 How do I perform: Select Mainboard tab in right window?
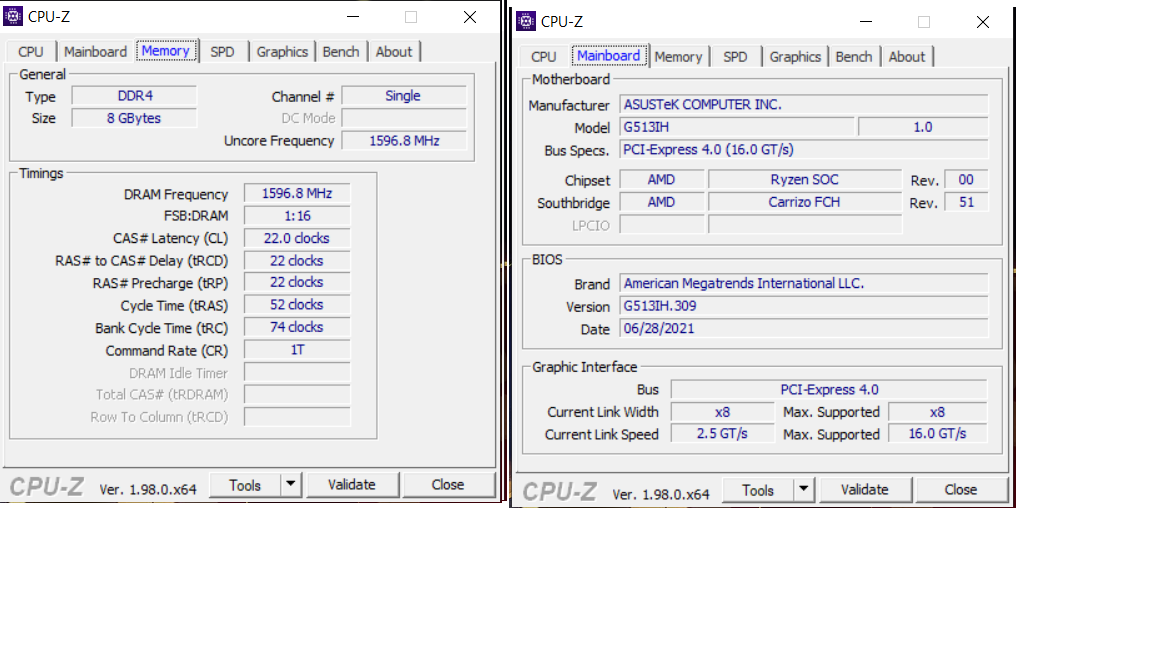608,56
